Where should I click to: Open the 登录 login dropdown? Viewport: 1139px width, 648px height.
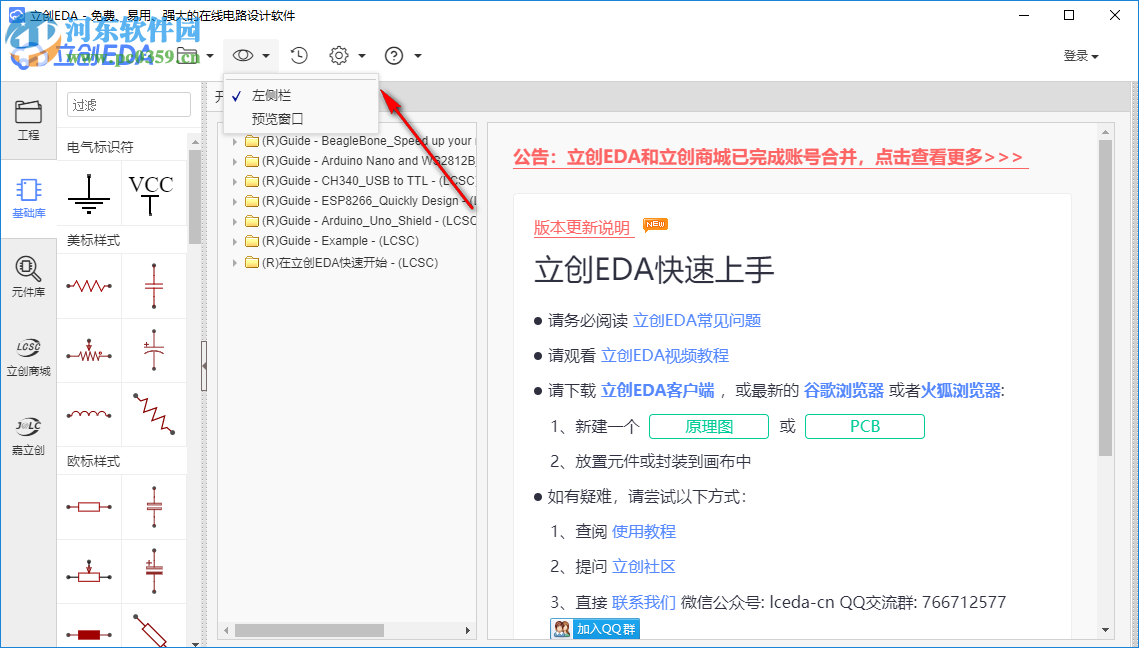[x=1081, y=56]
